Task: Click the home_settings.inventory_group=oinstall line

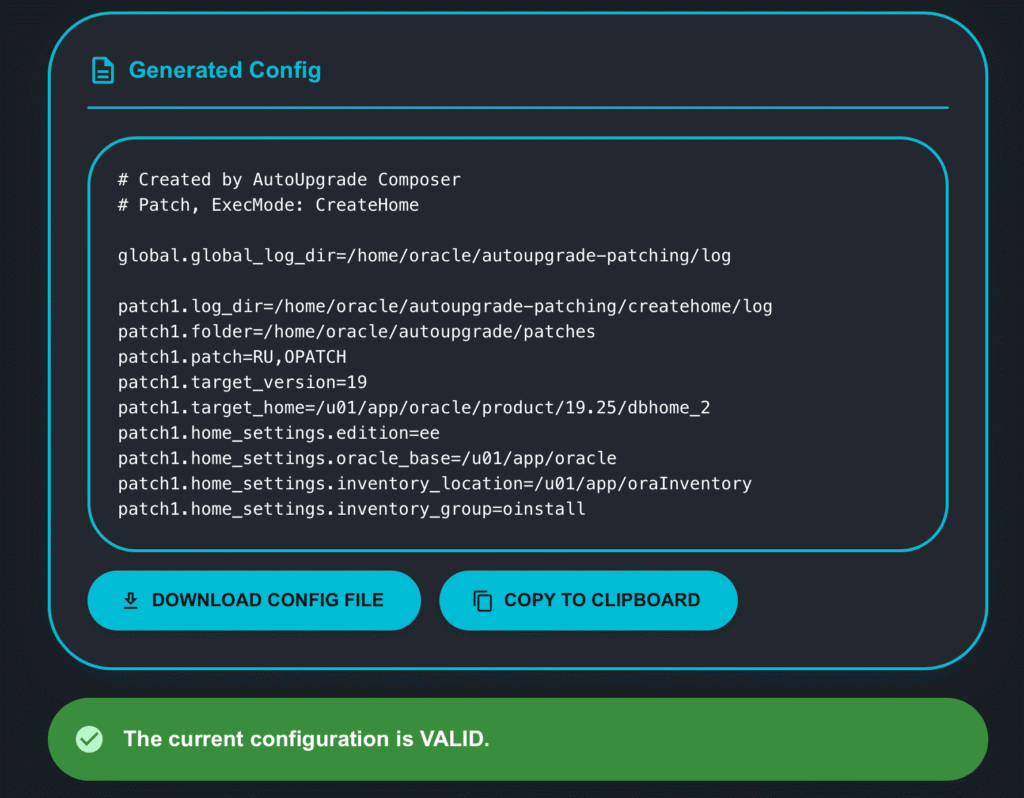Action: pyautogui.click(x=351, y=509)
